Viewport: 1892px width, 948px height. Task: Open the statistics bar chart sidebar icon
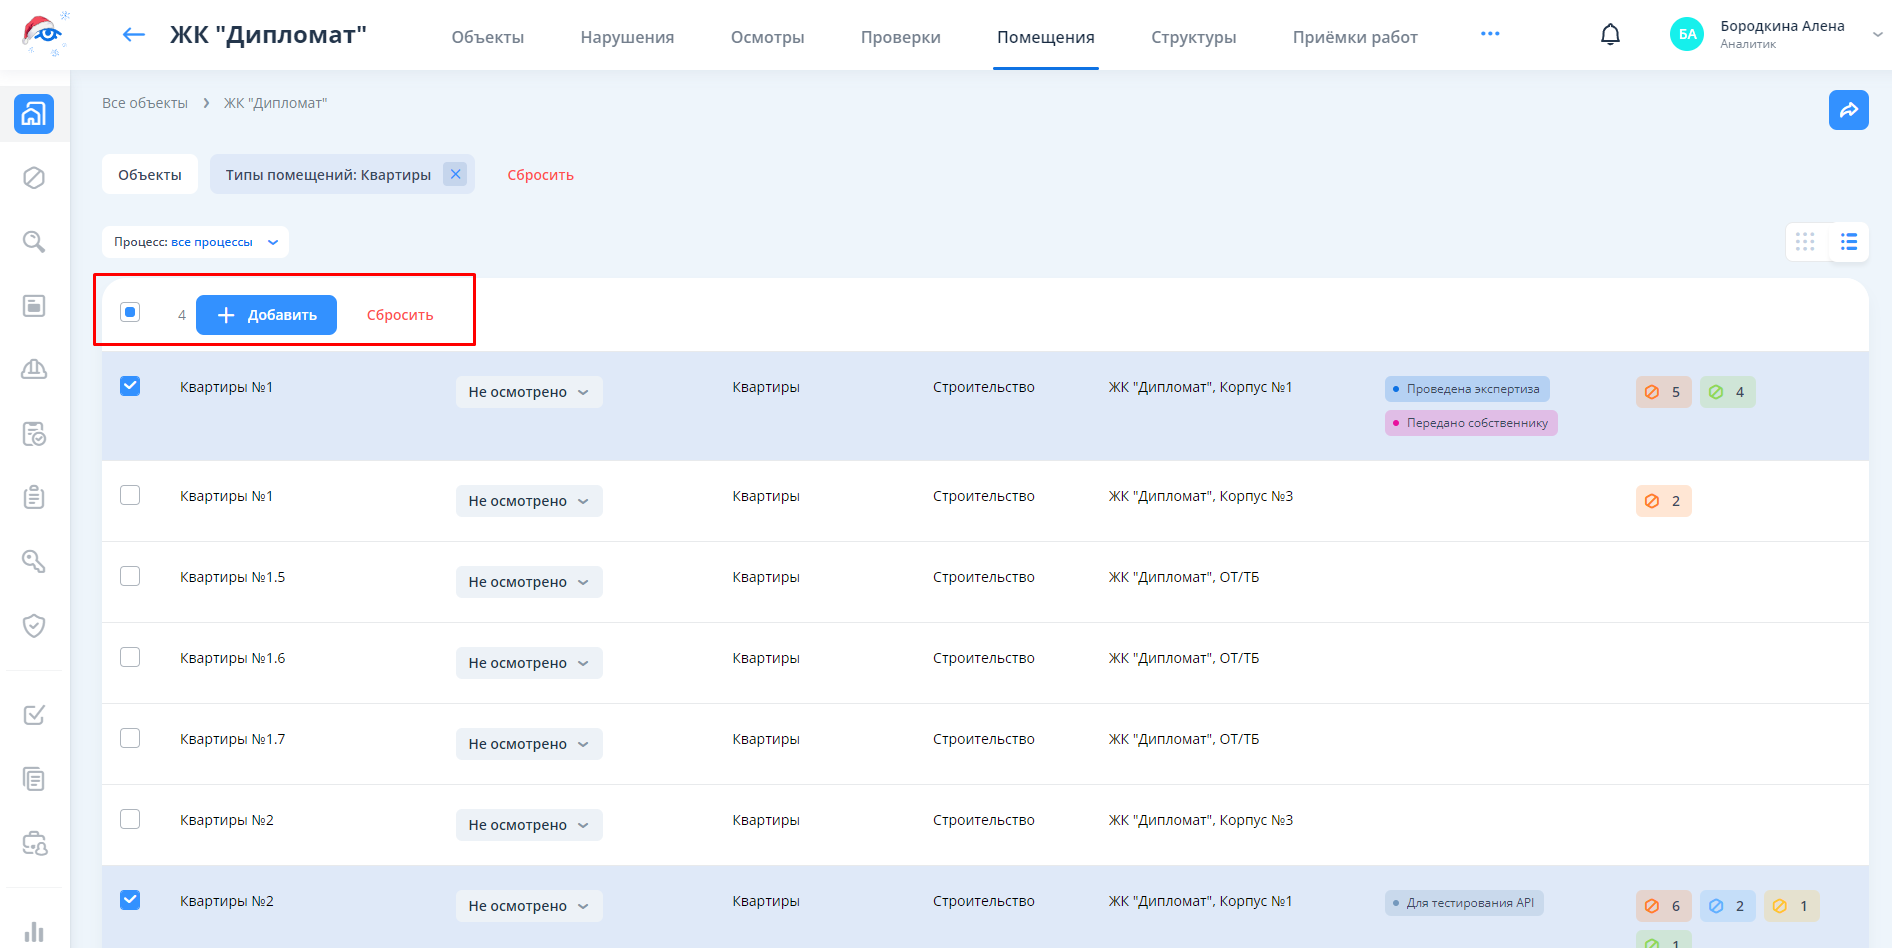pos(34,932)
